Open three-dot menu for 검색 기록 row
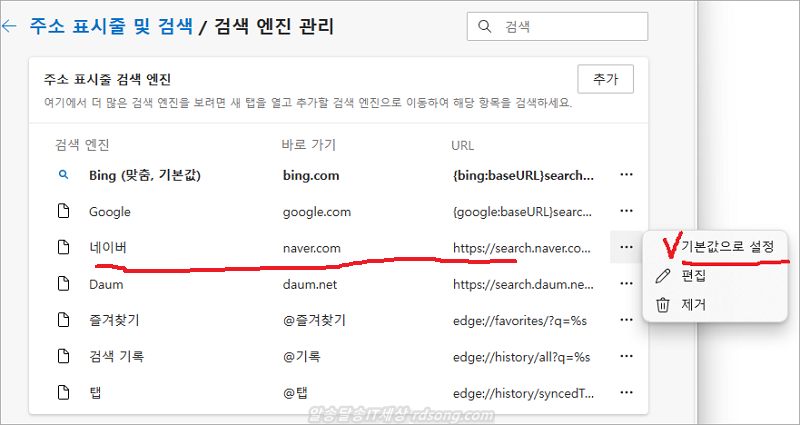 pos(627,357)
